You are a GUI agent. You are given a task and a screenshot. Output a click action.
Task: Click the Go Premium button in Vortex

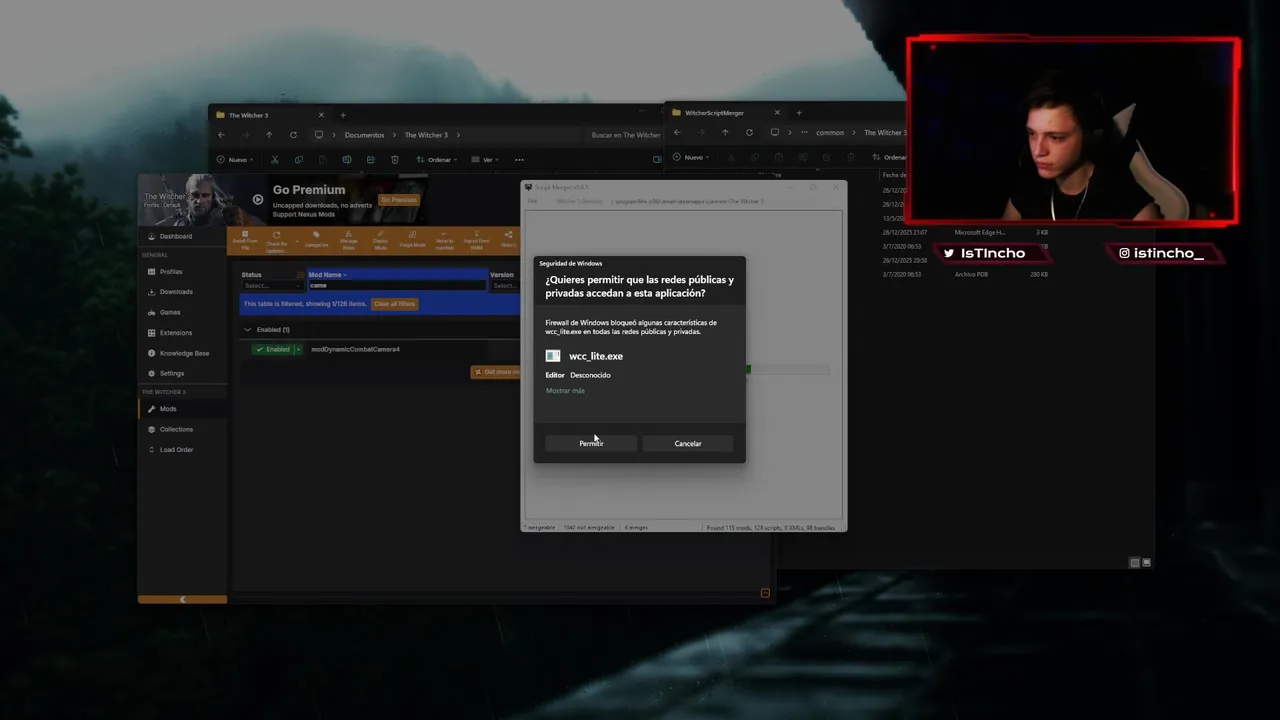tap(398, 200)
